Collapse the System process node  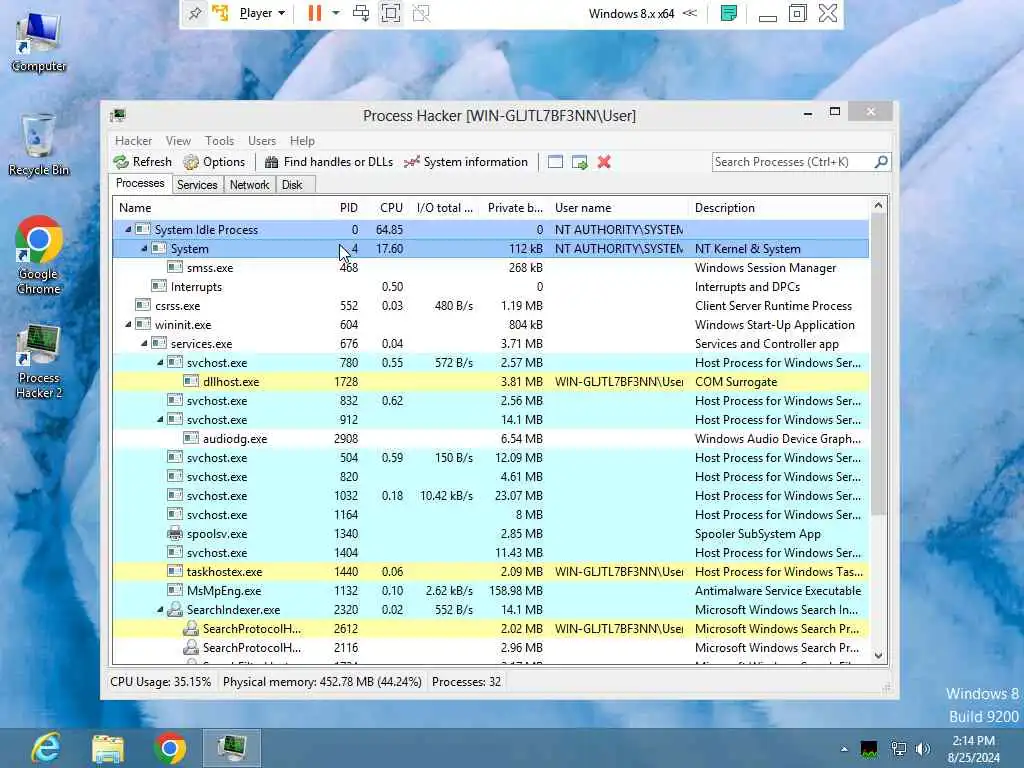coord(144,248)
